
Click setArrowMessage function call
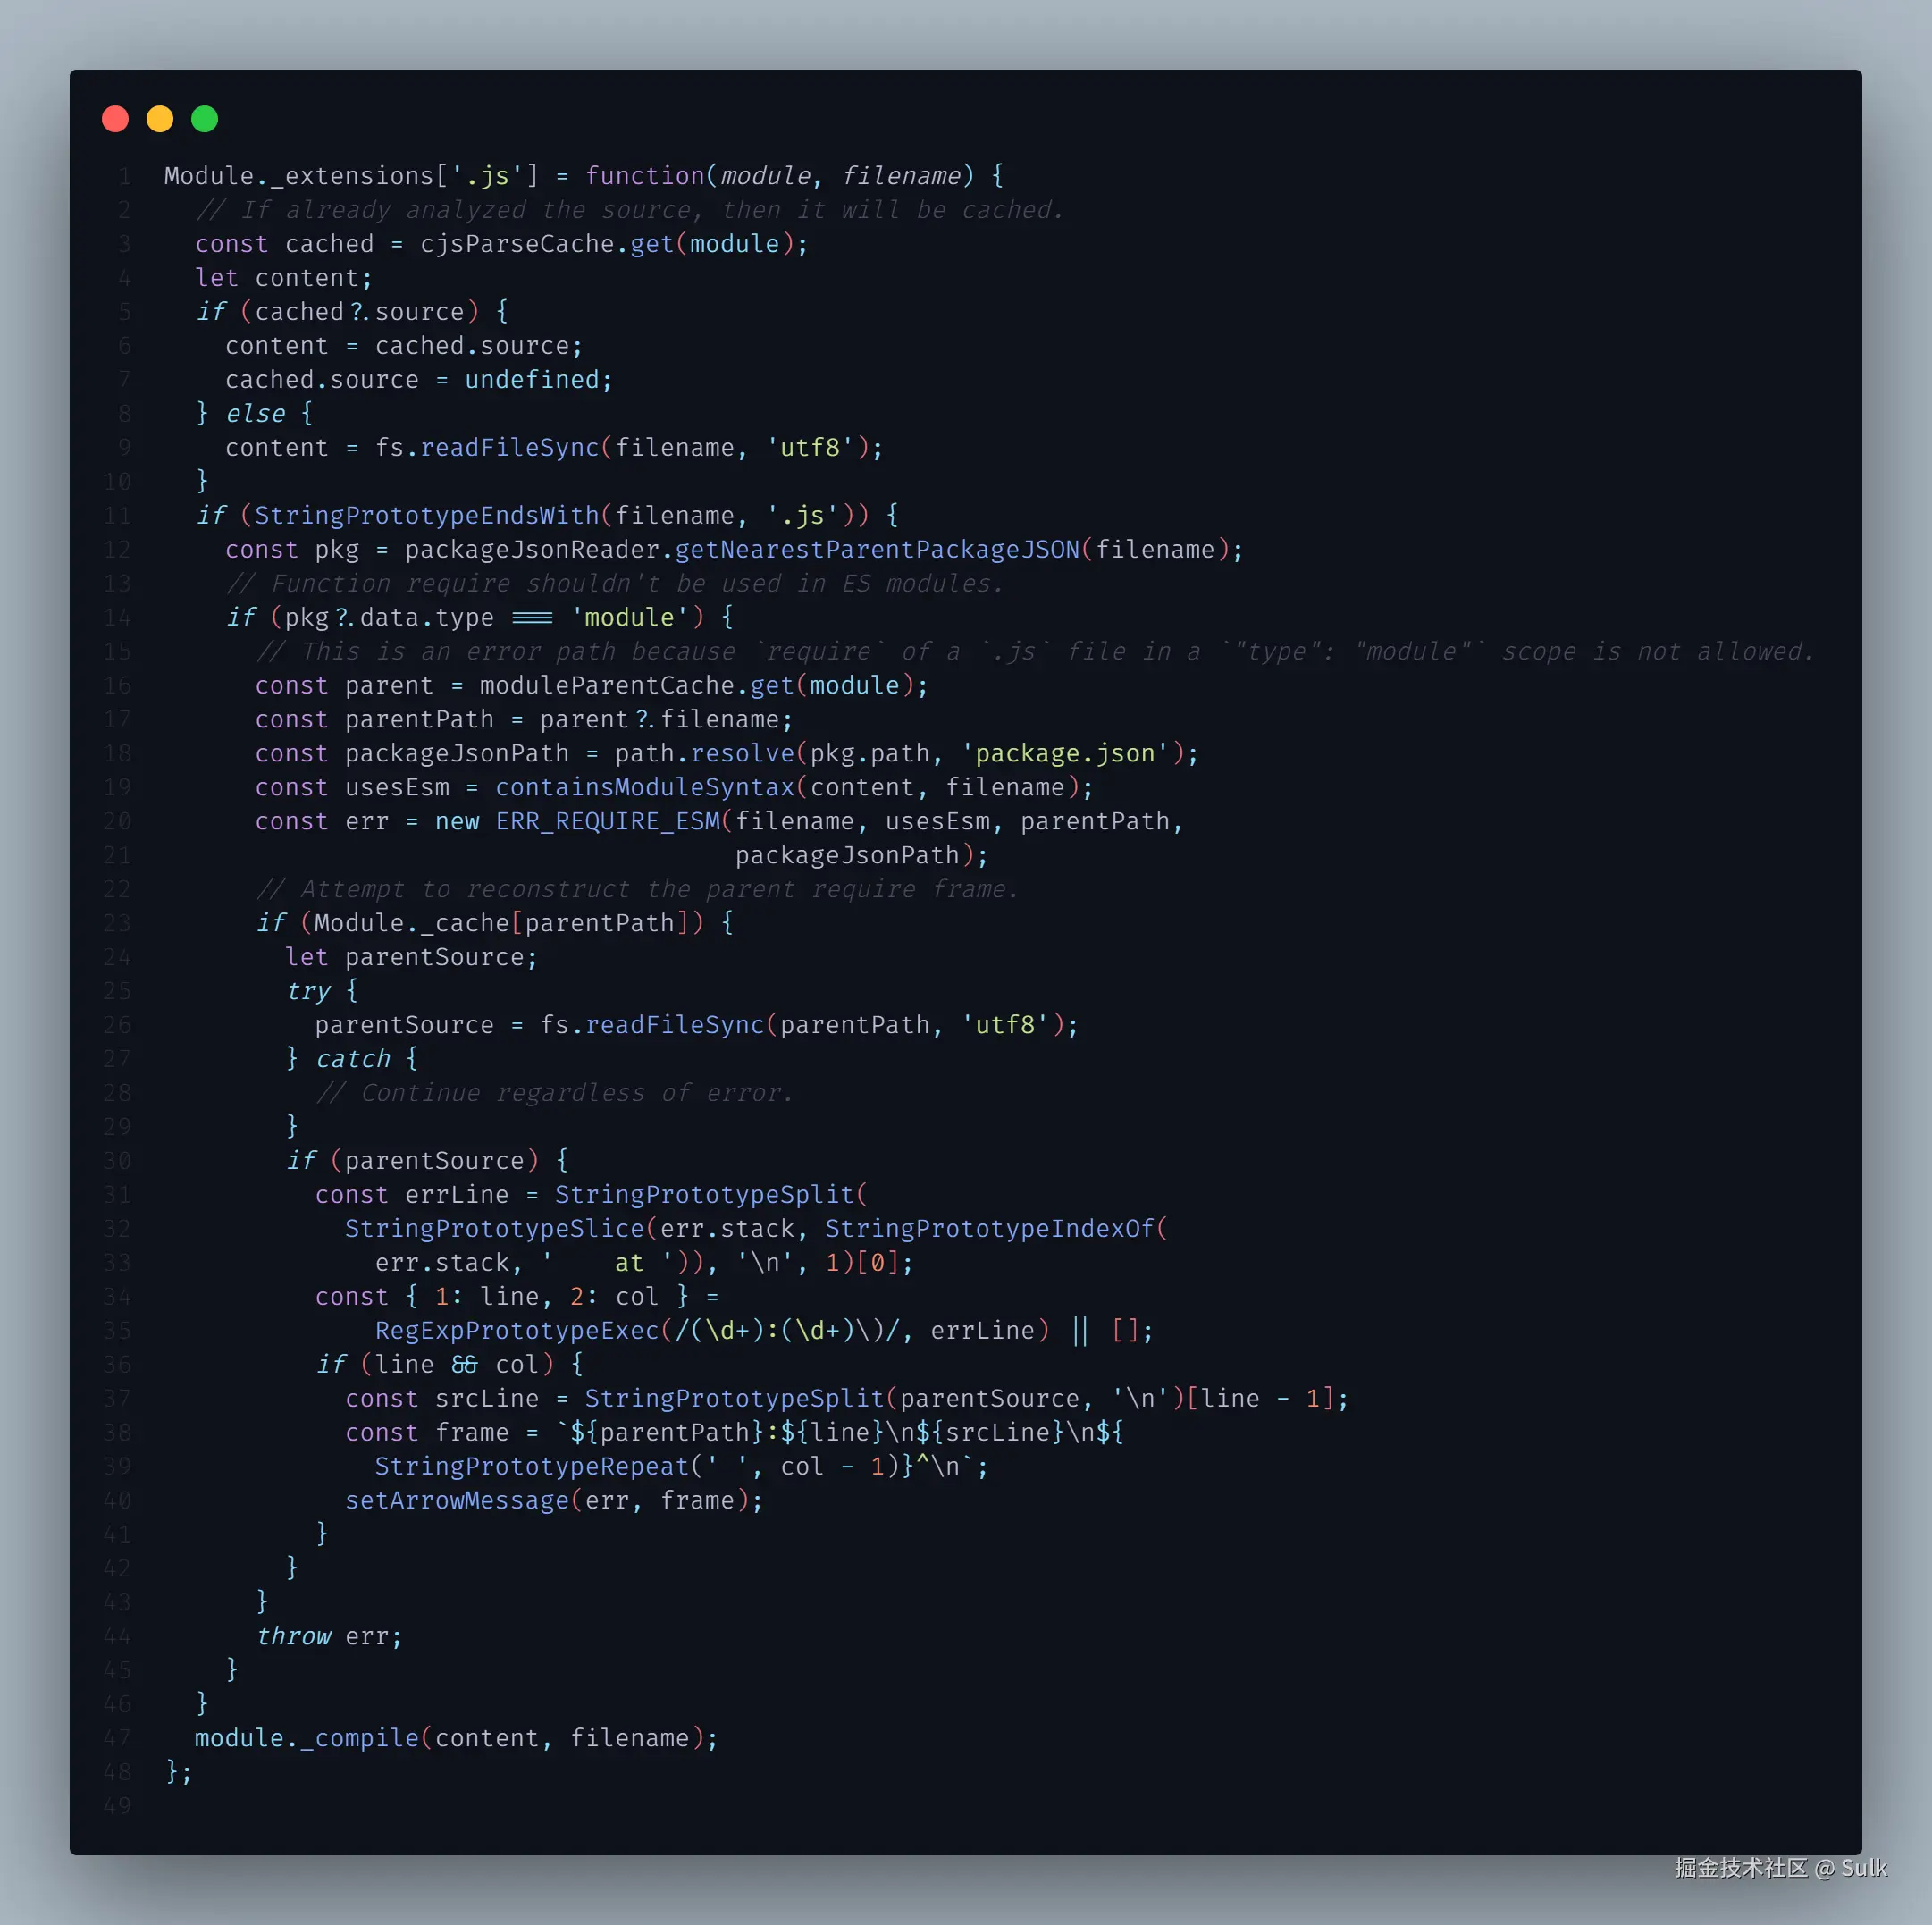coord(456,1500)
